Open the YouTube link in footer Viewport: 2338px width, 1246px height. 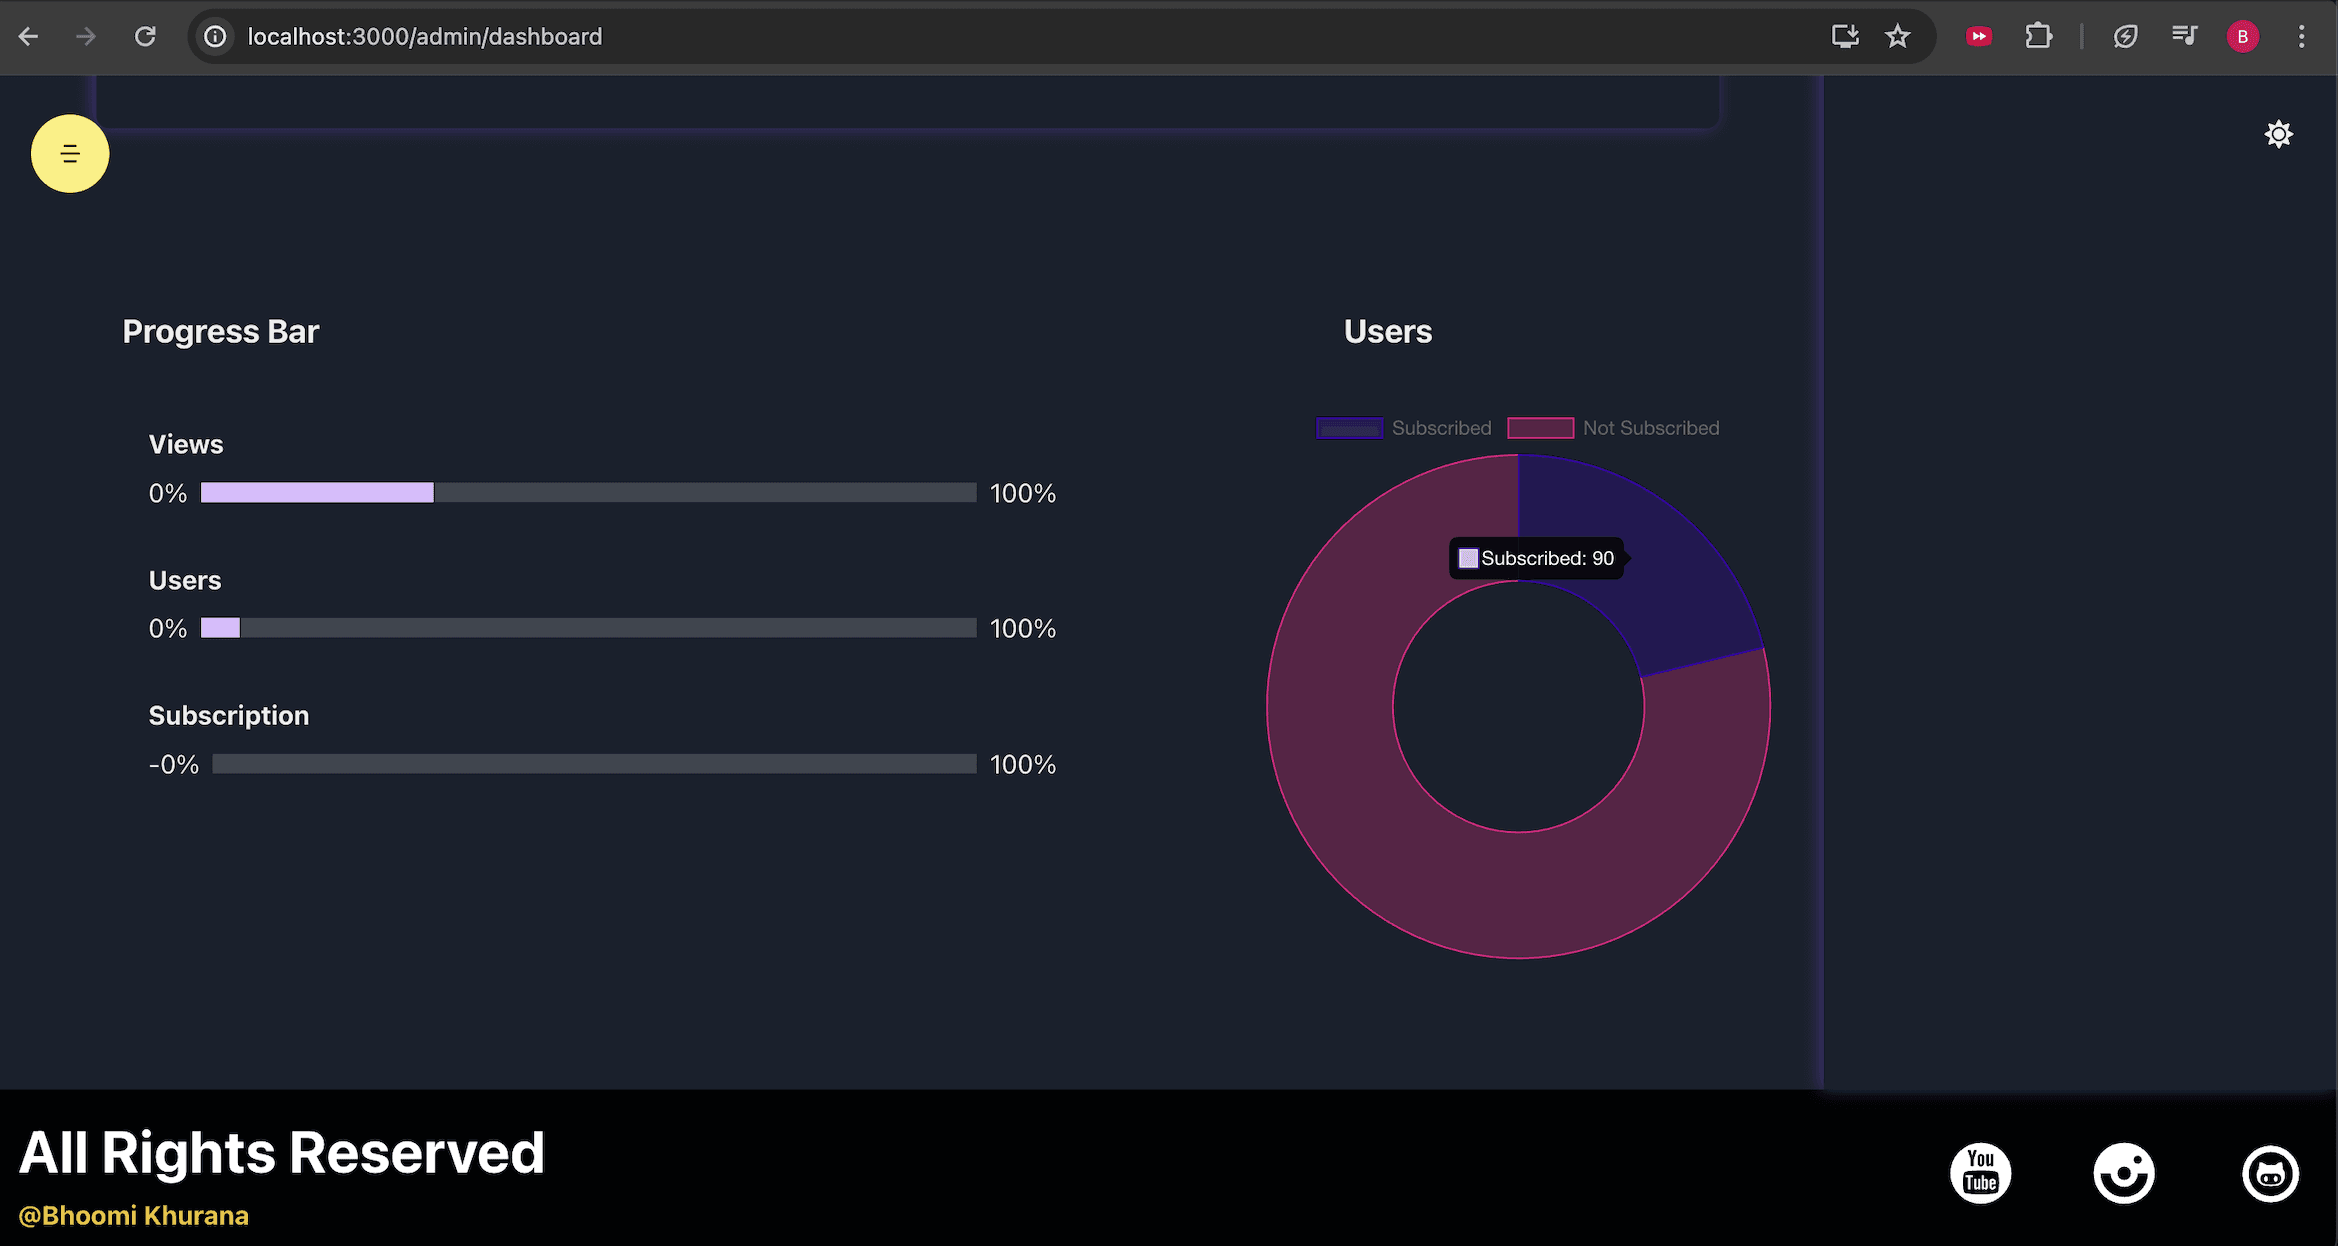[1980, 1172]
